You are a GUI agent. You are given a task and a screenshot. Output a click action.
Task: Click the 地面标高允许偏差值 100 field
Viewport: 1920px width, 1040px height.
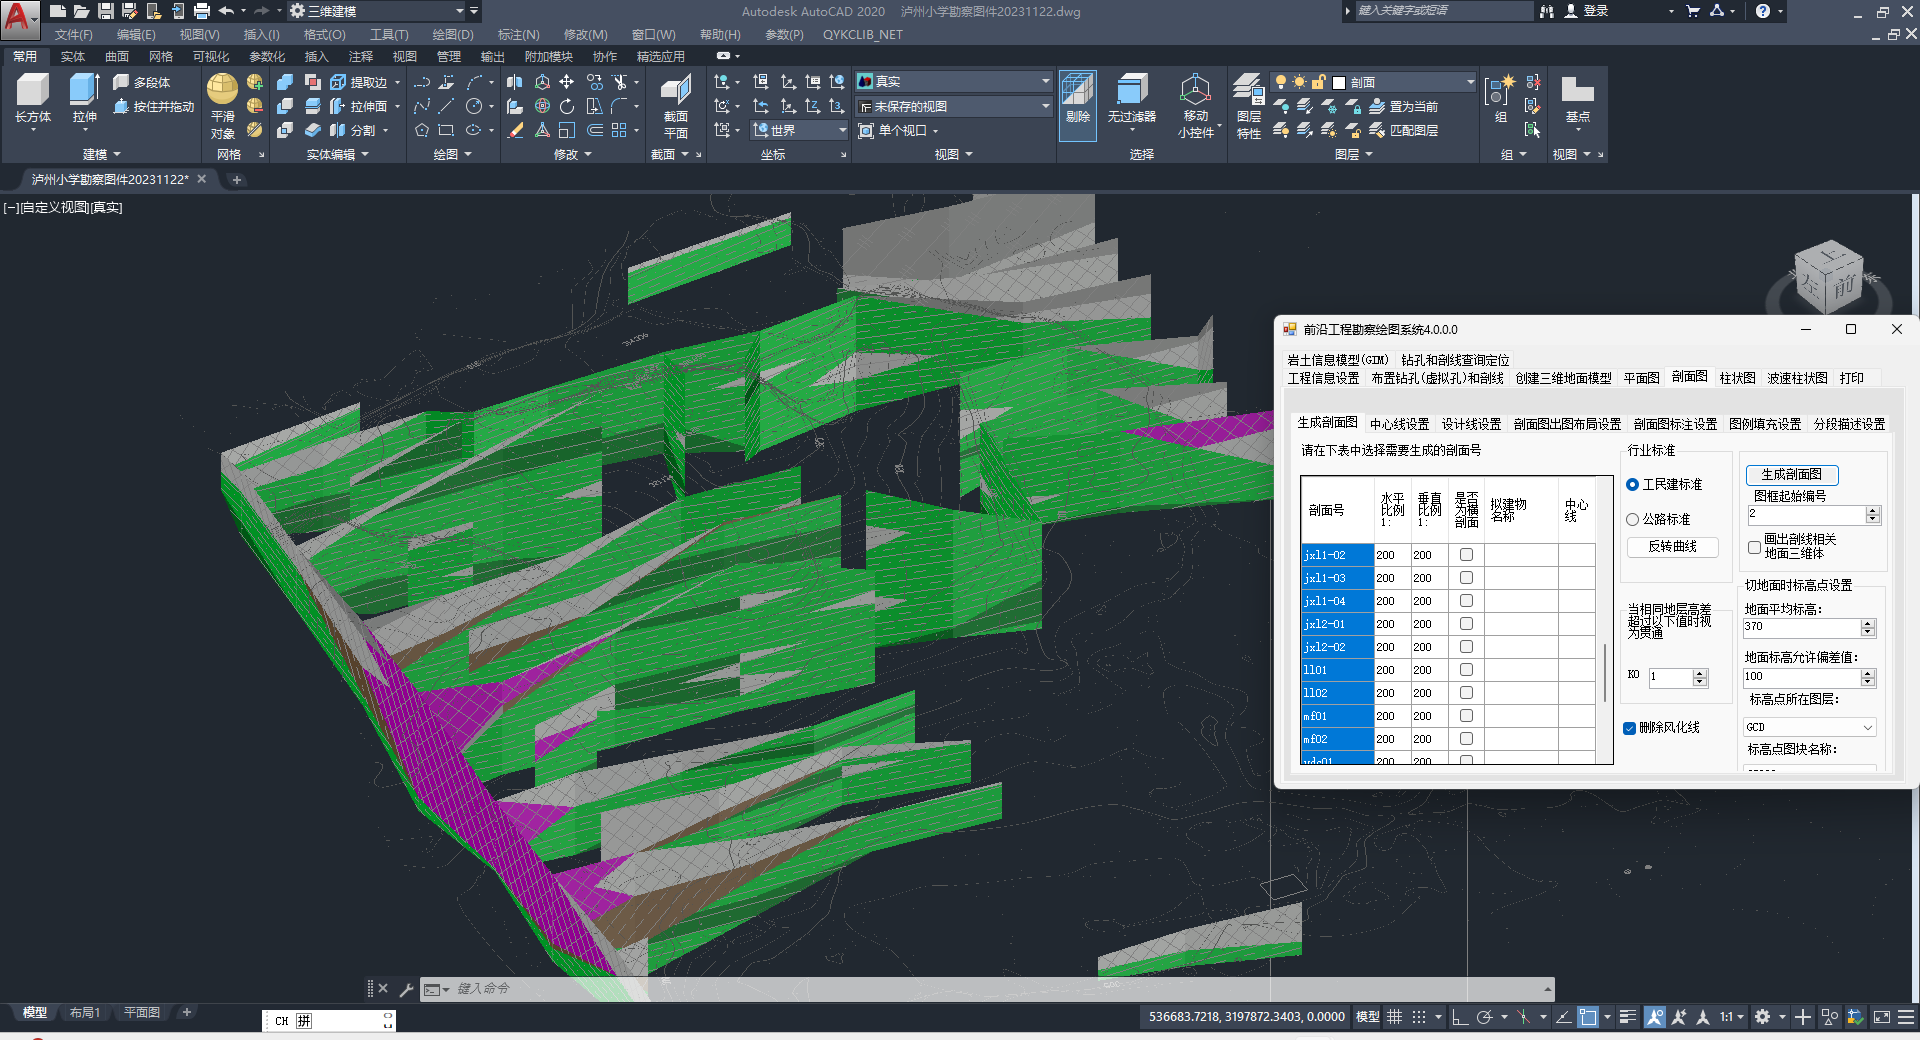pyautogui.click(x=1802, y=677)
